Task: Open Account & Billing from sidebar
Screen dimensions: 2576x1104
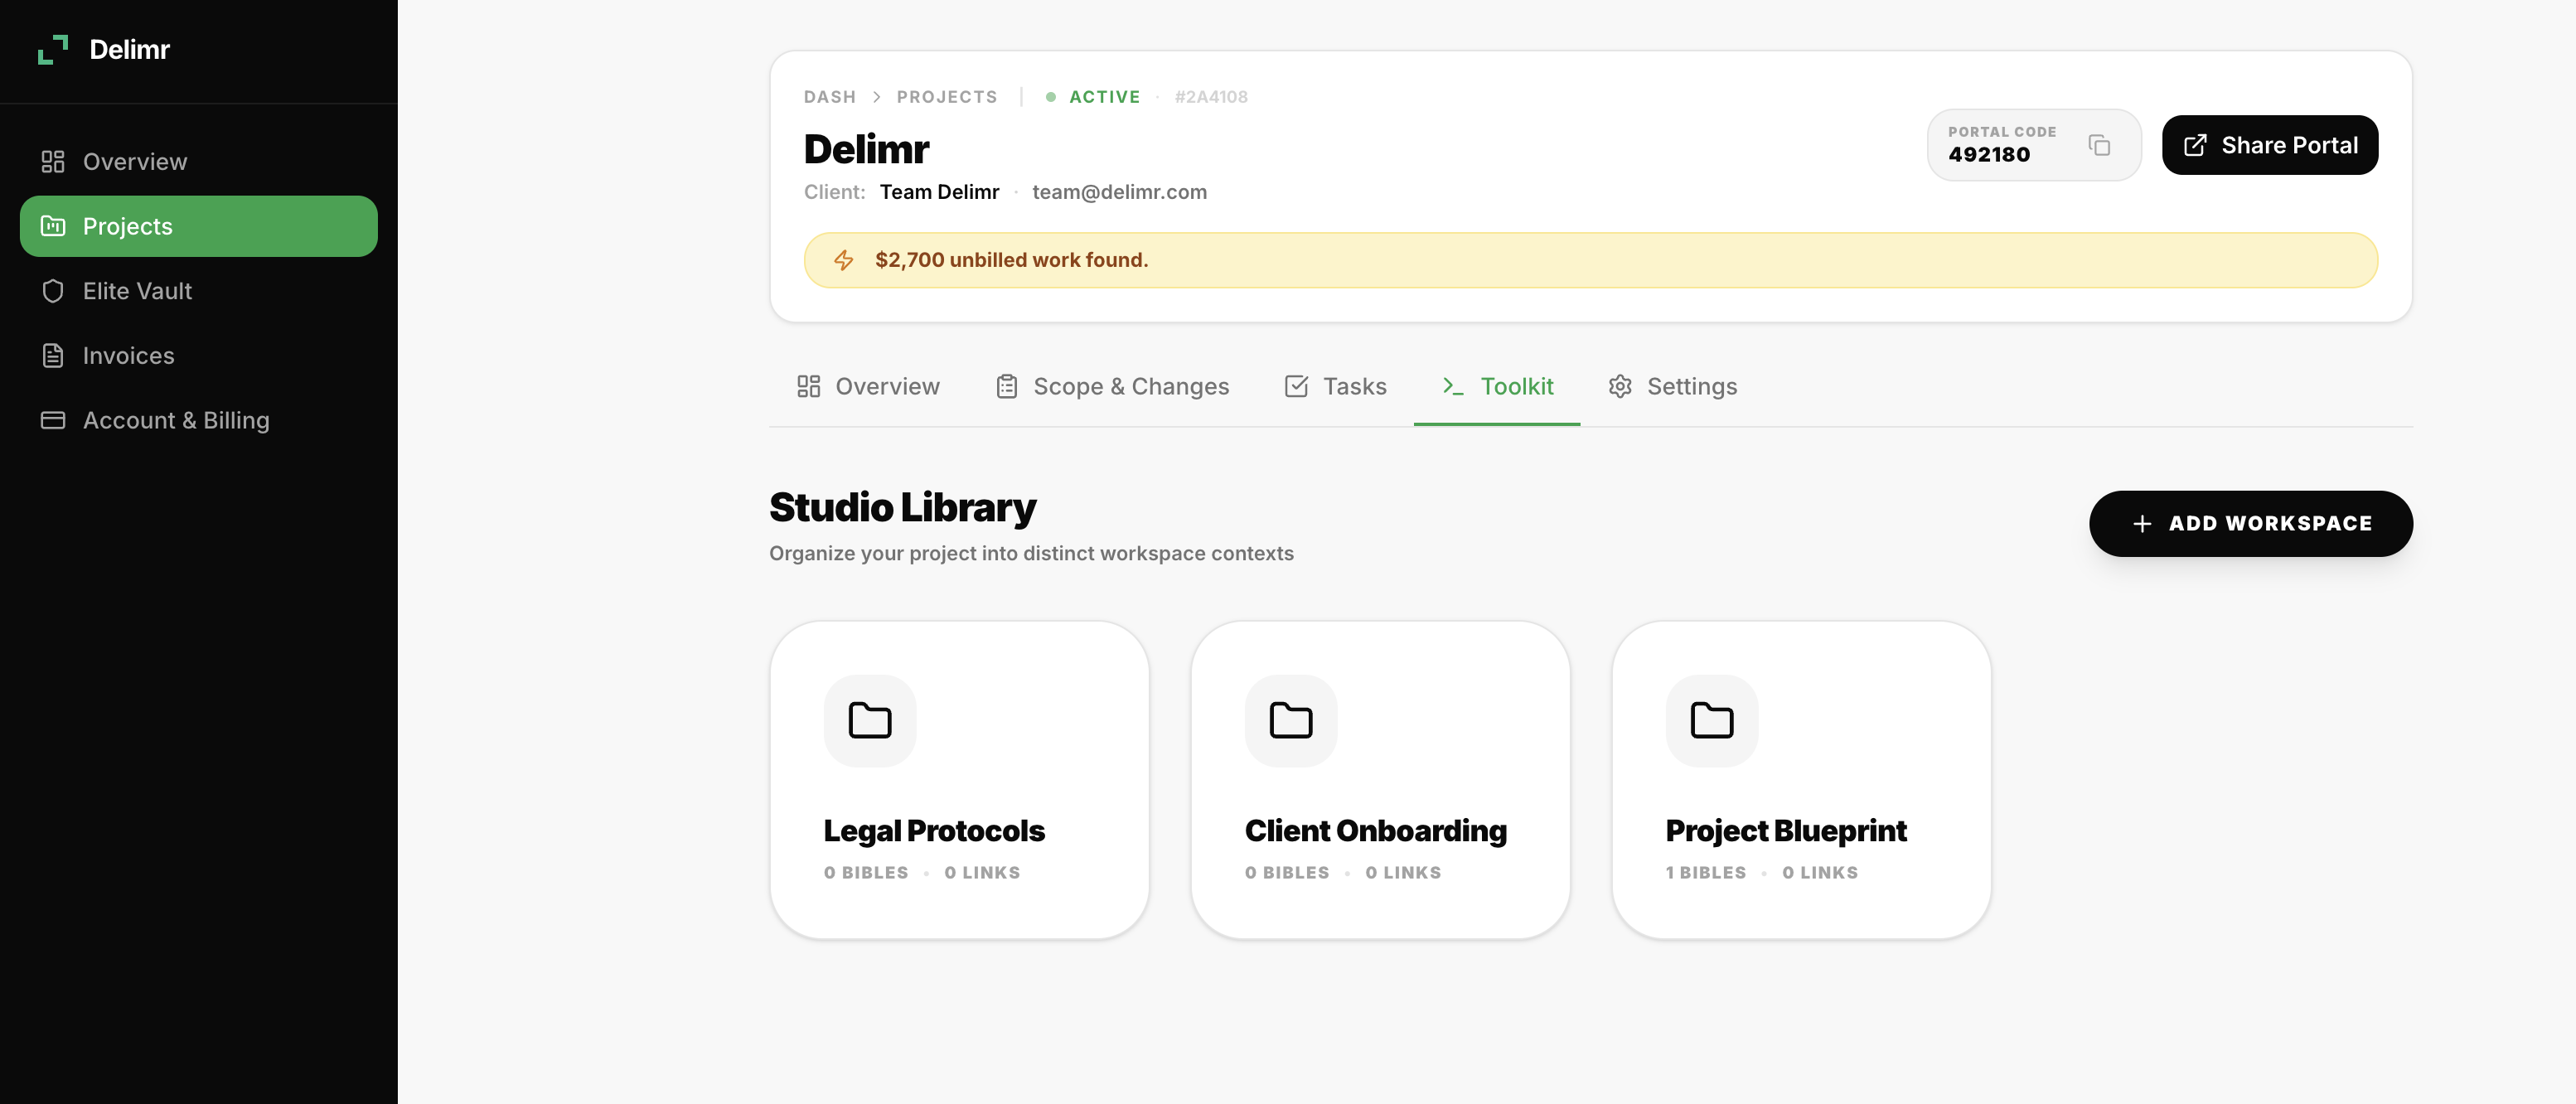Action: tap(176, 420)
